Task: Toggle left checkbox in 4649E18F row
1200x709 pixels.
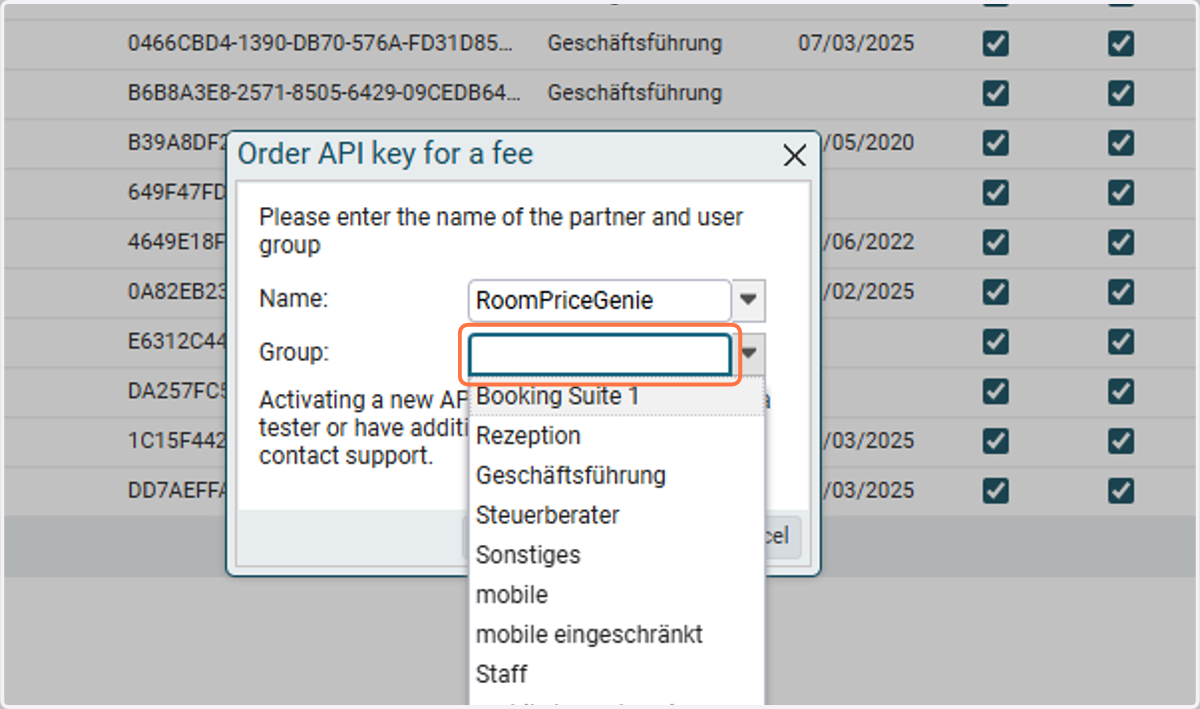Action: tap(995, 242)
